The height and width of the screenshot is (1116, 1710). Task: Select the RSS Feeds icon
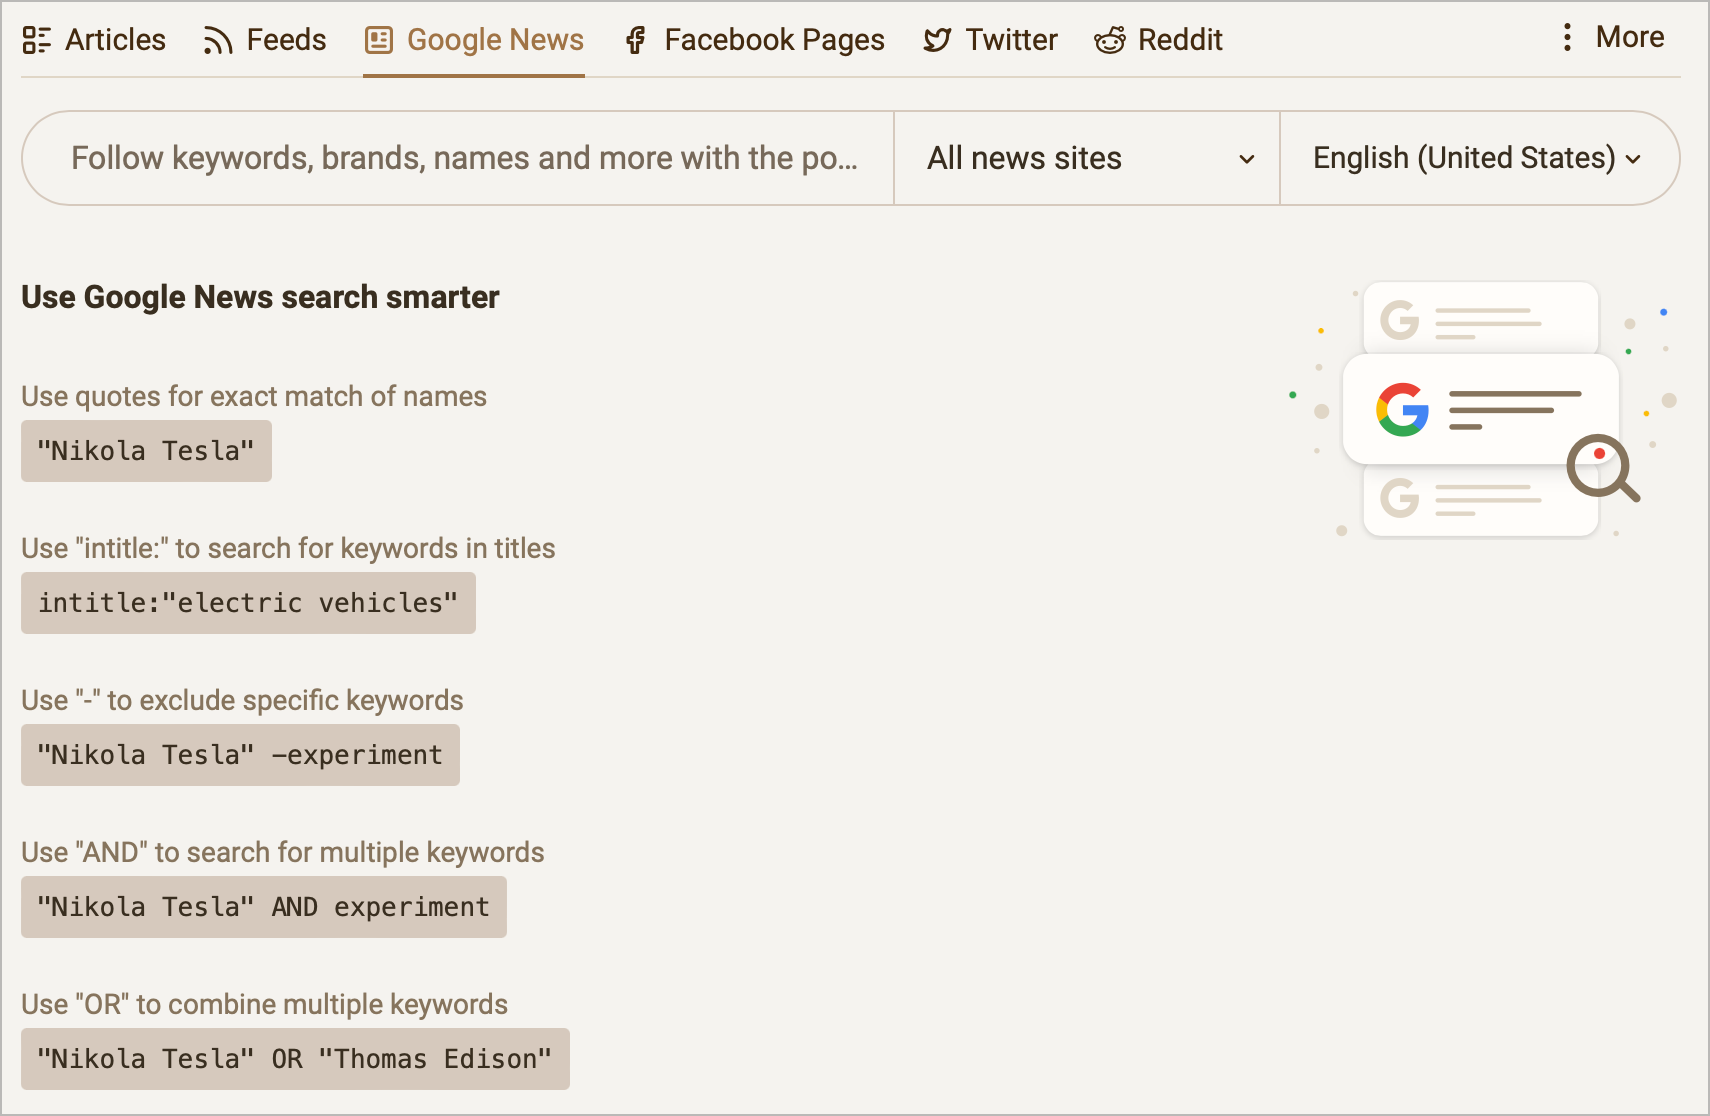click(x=216, y=38)
